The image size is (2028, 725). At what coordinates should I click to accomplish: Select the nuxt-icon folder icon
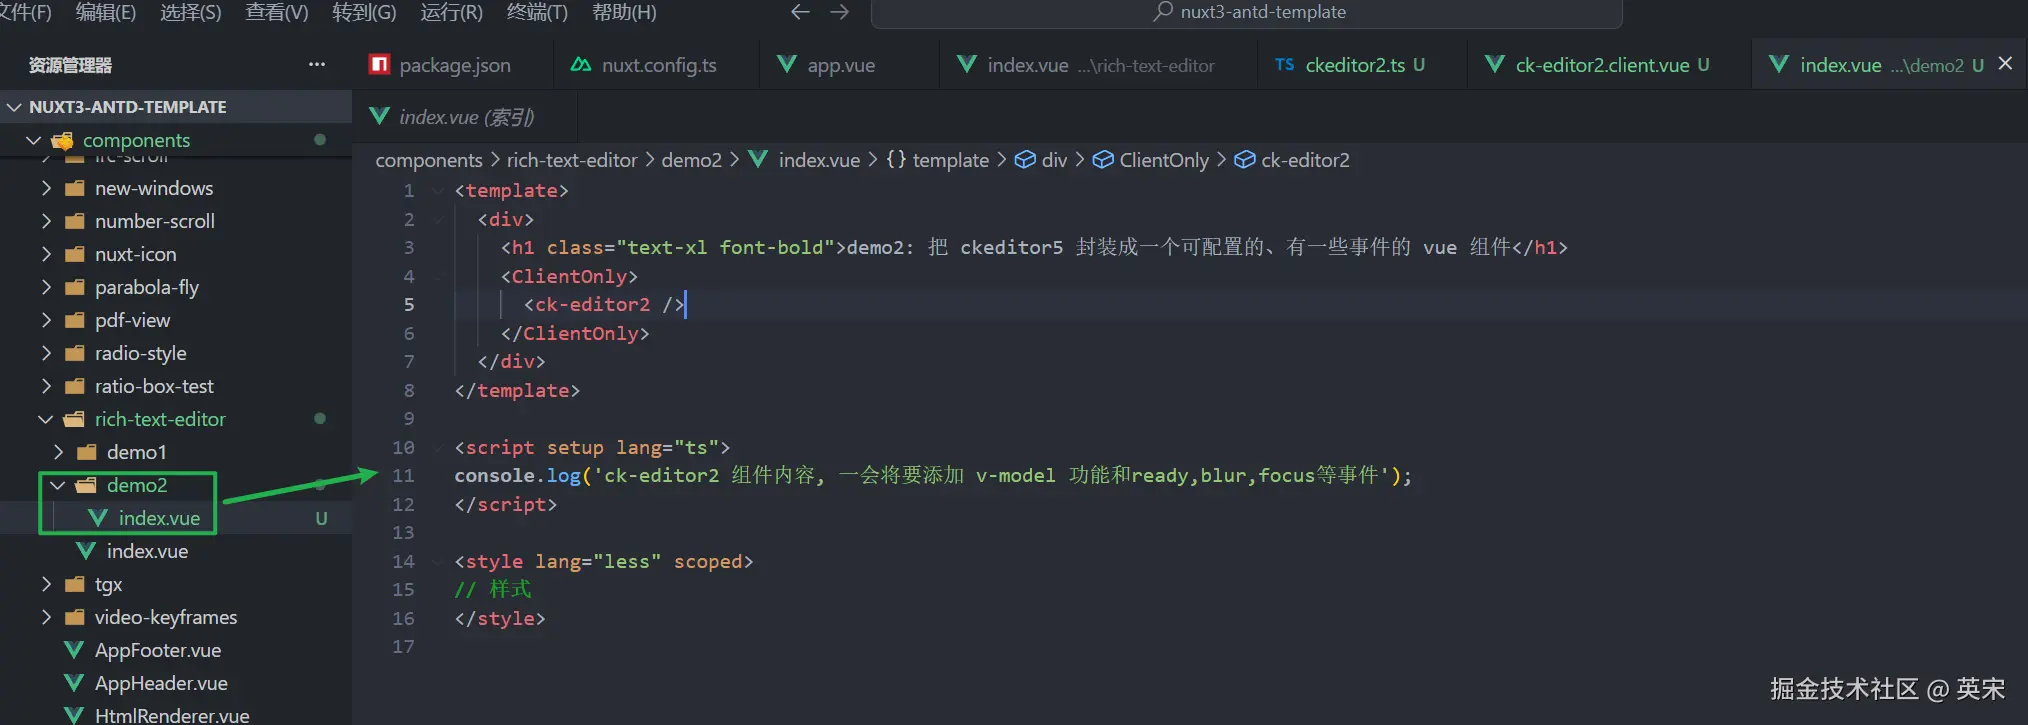74,254
